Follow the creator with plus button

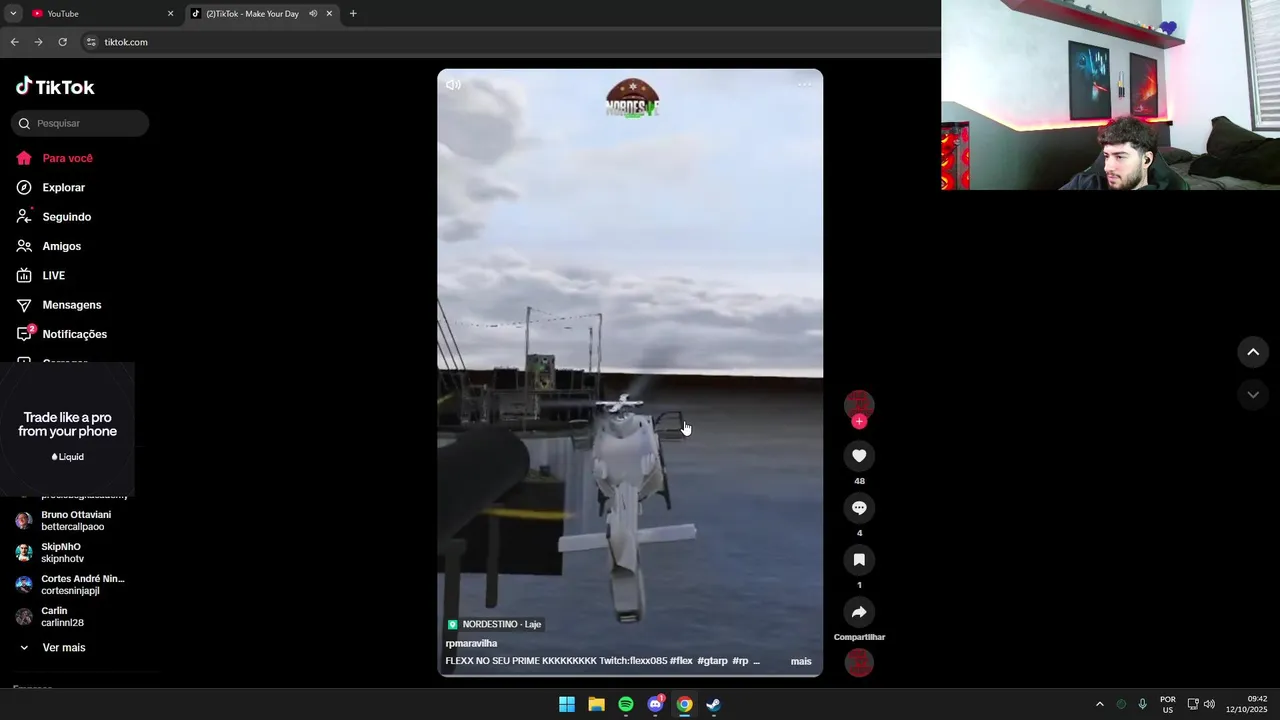859,422
